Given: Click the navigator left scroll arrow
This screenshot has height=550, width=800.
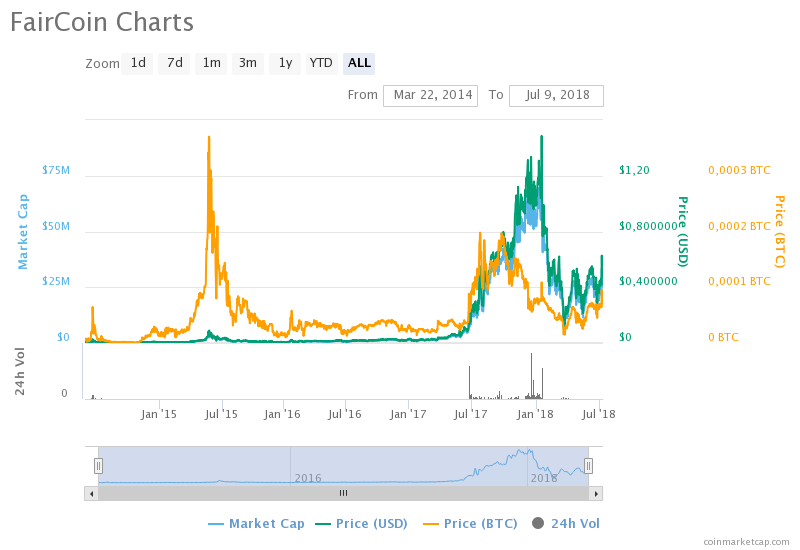Looking at the screenshot, I should pos(91,493).
